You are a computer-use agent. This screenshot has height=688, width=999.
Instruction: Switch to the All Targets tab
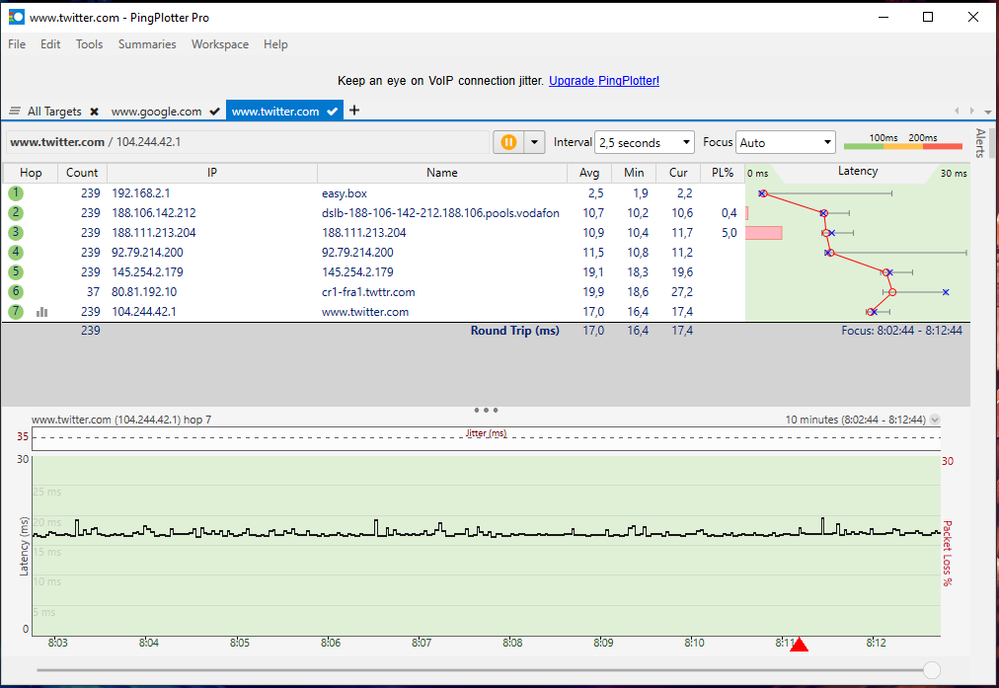pos(54,111)
